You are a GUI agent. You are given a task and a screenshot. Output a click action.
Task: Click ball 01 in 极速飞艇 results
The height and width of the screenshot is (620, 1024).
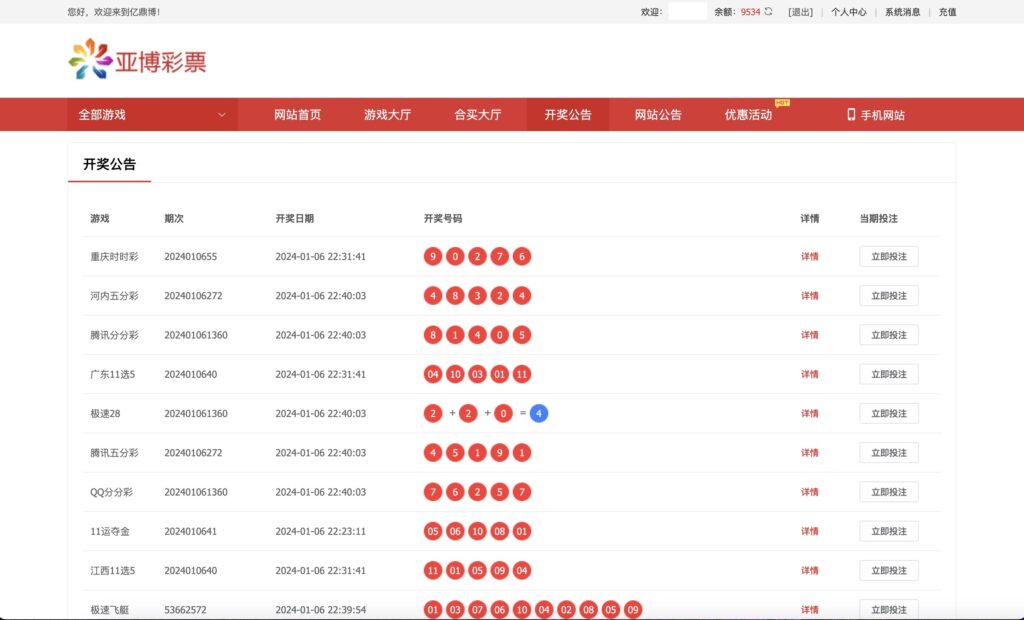(433, 609)
